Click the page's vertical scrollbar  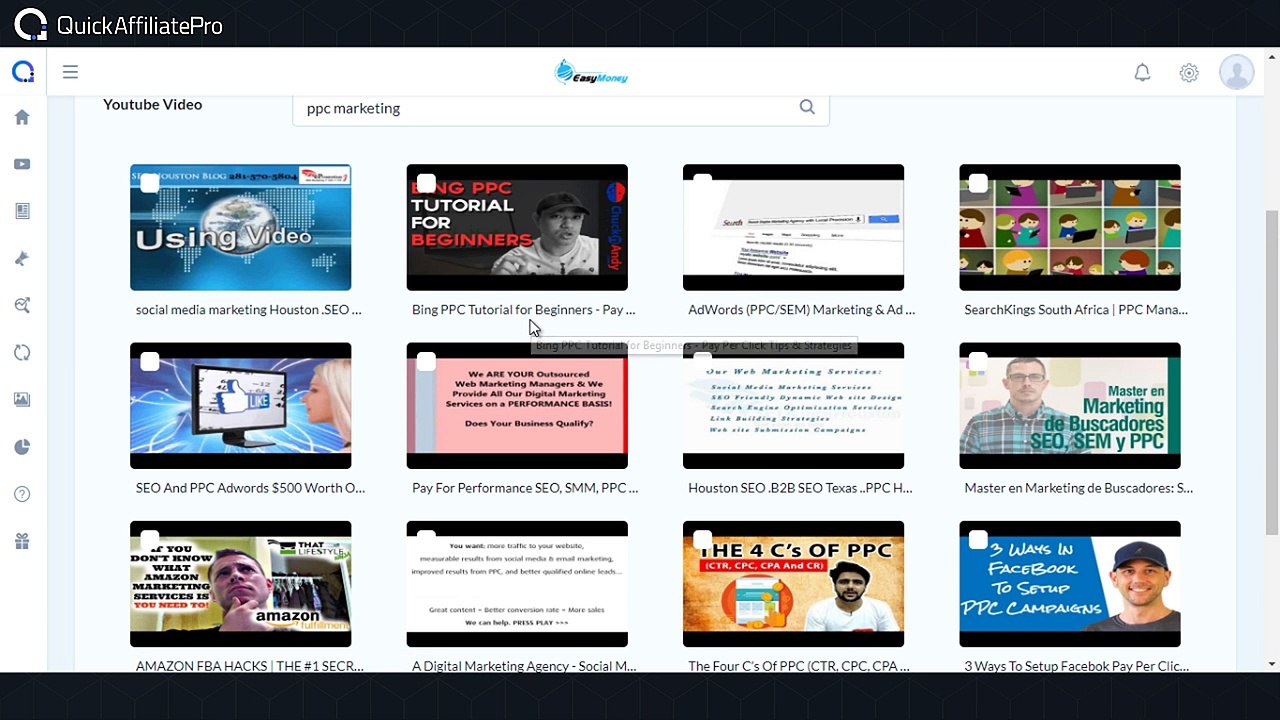(x=1272, y=374)
